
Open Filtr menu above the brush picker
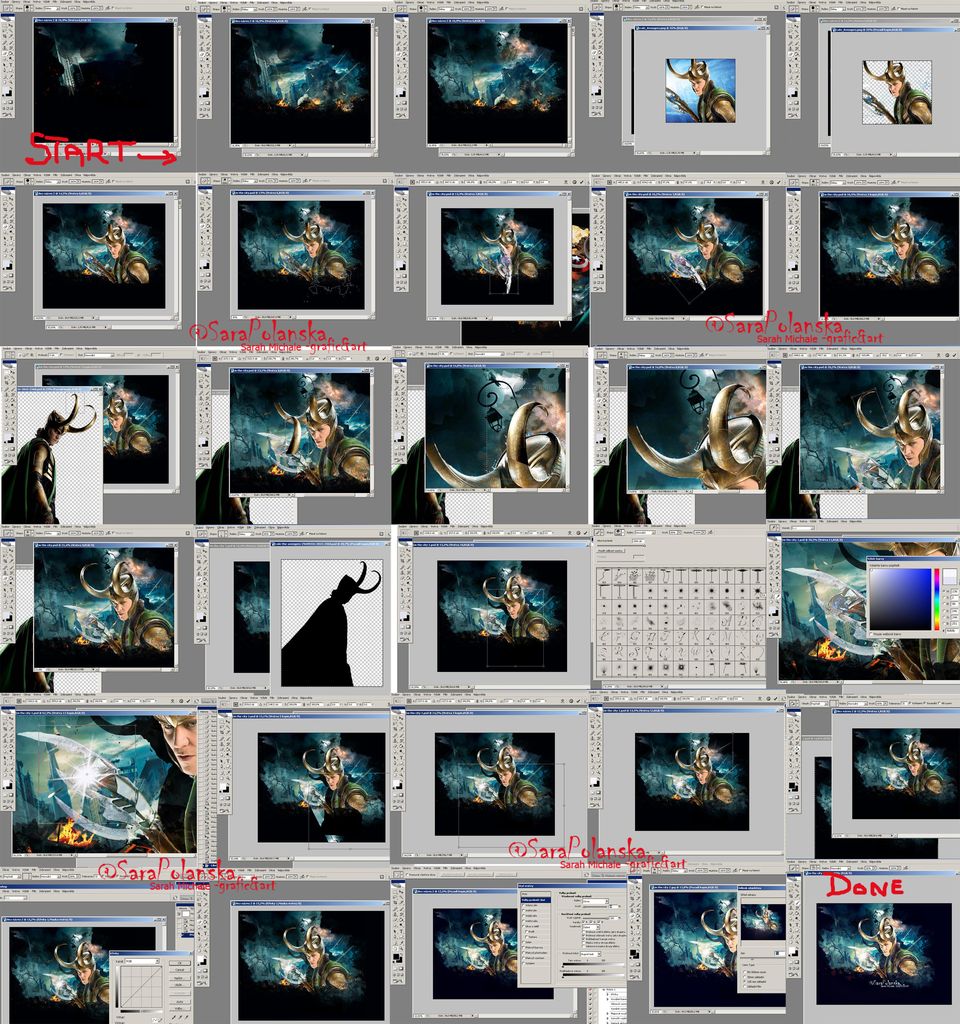point(646,526)
